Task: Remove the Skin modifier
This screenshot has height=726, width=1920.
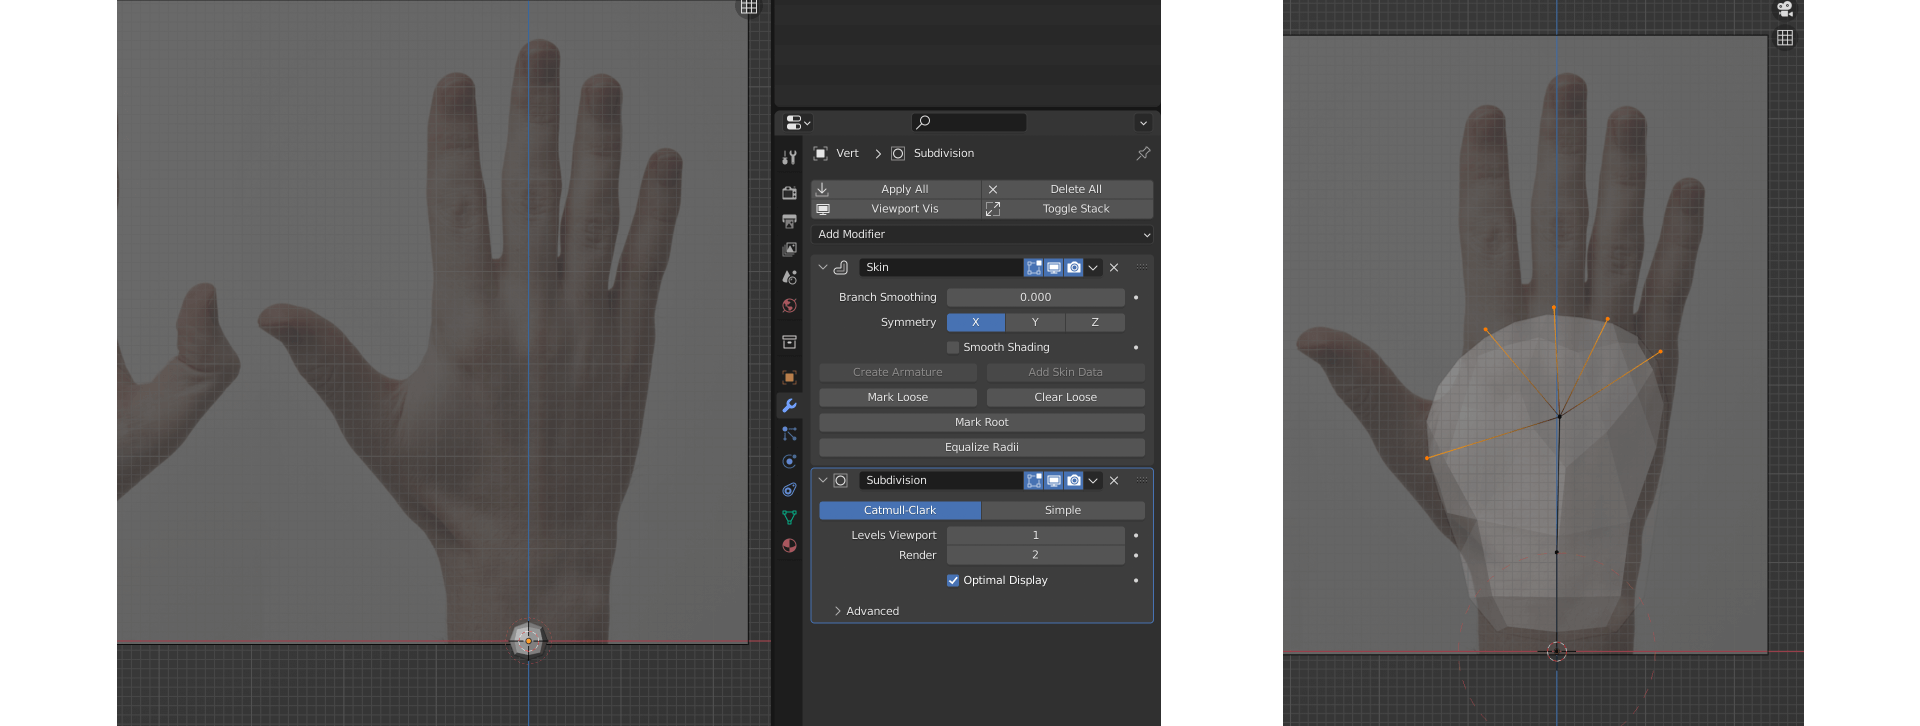Action: click(1114, 267)
